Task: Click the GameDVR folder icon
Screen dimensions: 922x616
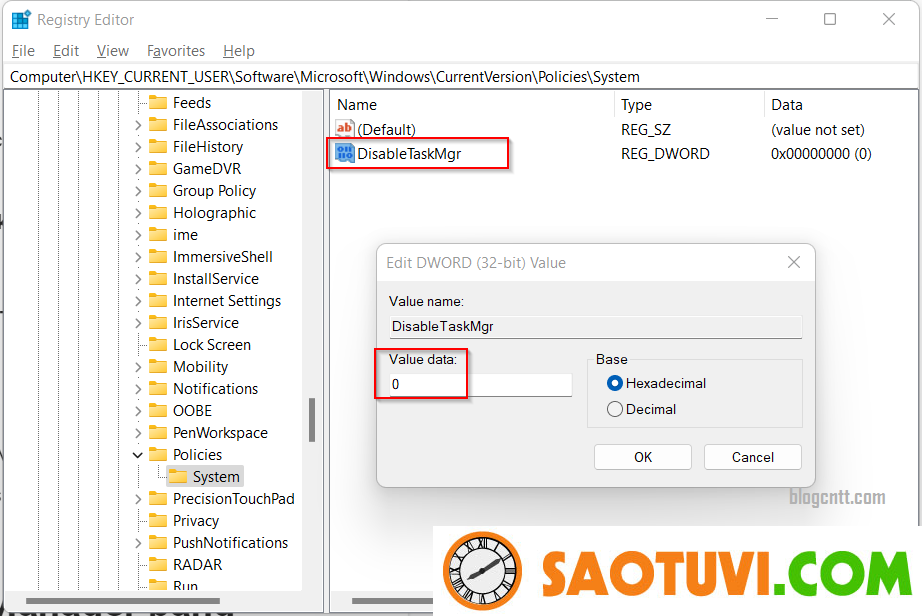Action: [158, 169]
